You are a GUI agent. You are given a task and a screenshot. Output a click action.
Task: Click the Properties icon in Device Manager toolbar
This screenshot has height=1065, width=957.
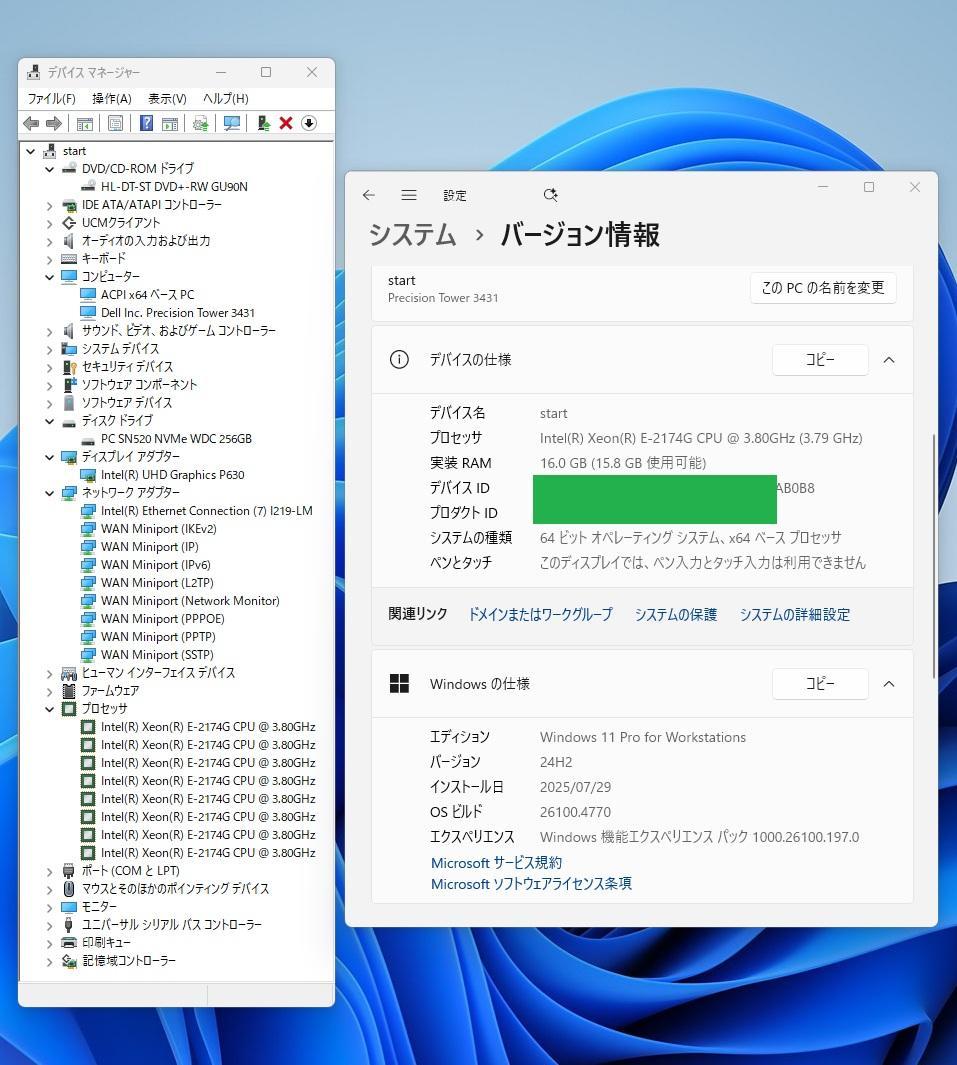[113, 122]
